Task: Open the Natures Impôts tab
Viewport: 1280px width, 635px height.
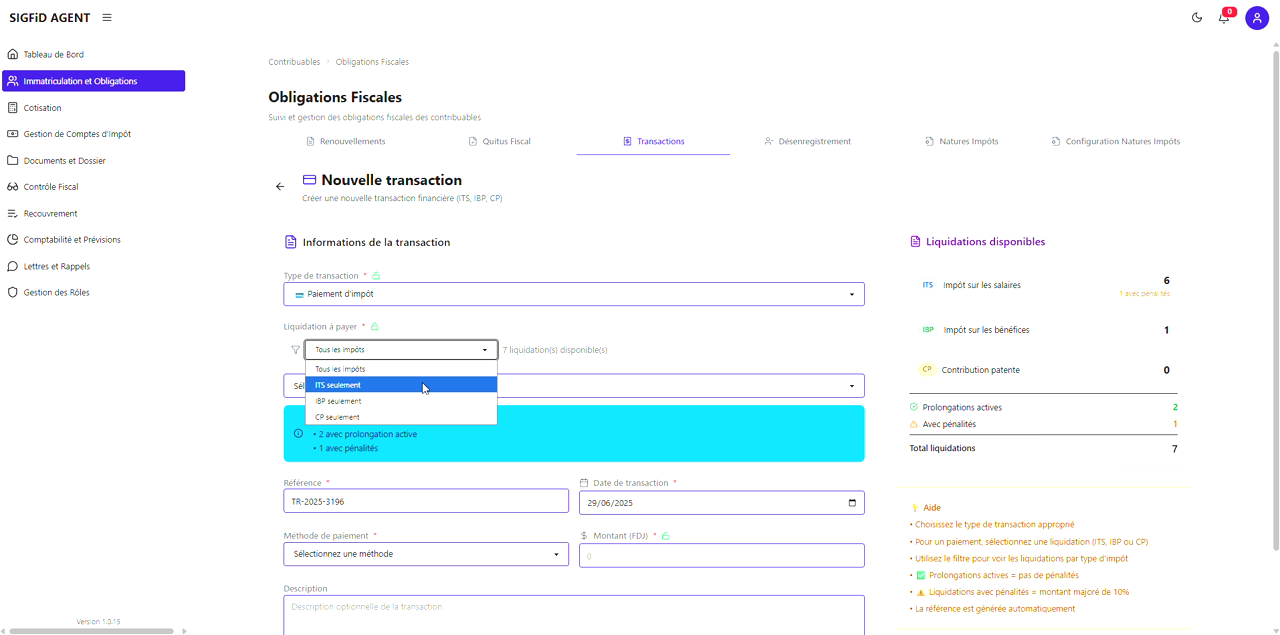Action: 961,142
